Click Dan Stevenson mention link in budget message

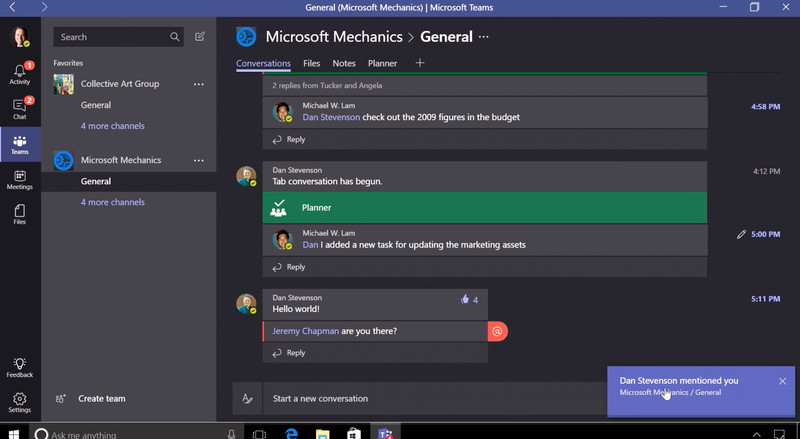coord(331,117)
